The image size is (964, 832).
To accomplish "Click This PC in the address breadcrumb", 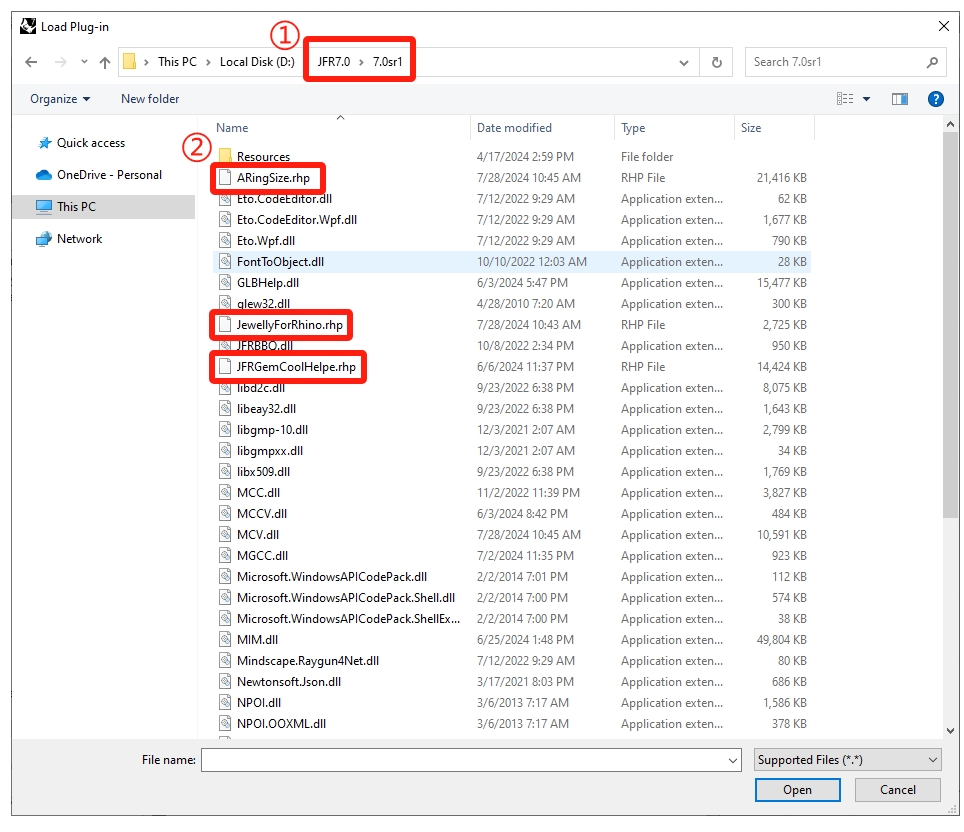I will pos(177,62).
